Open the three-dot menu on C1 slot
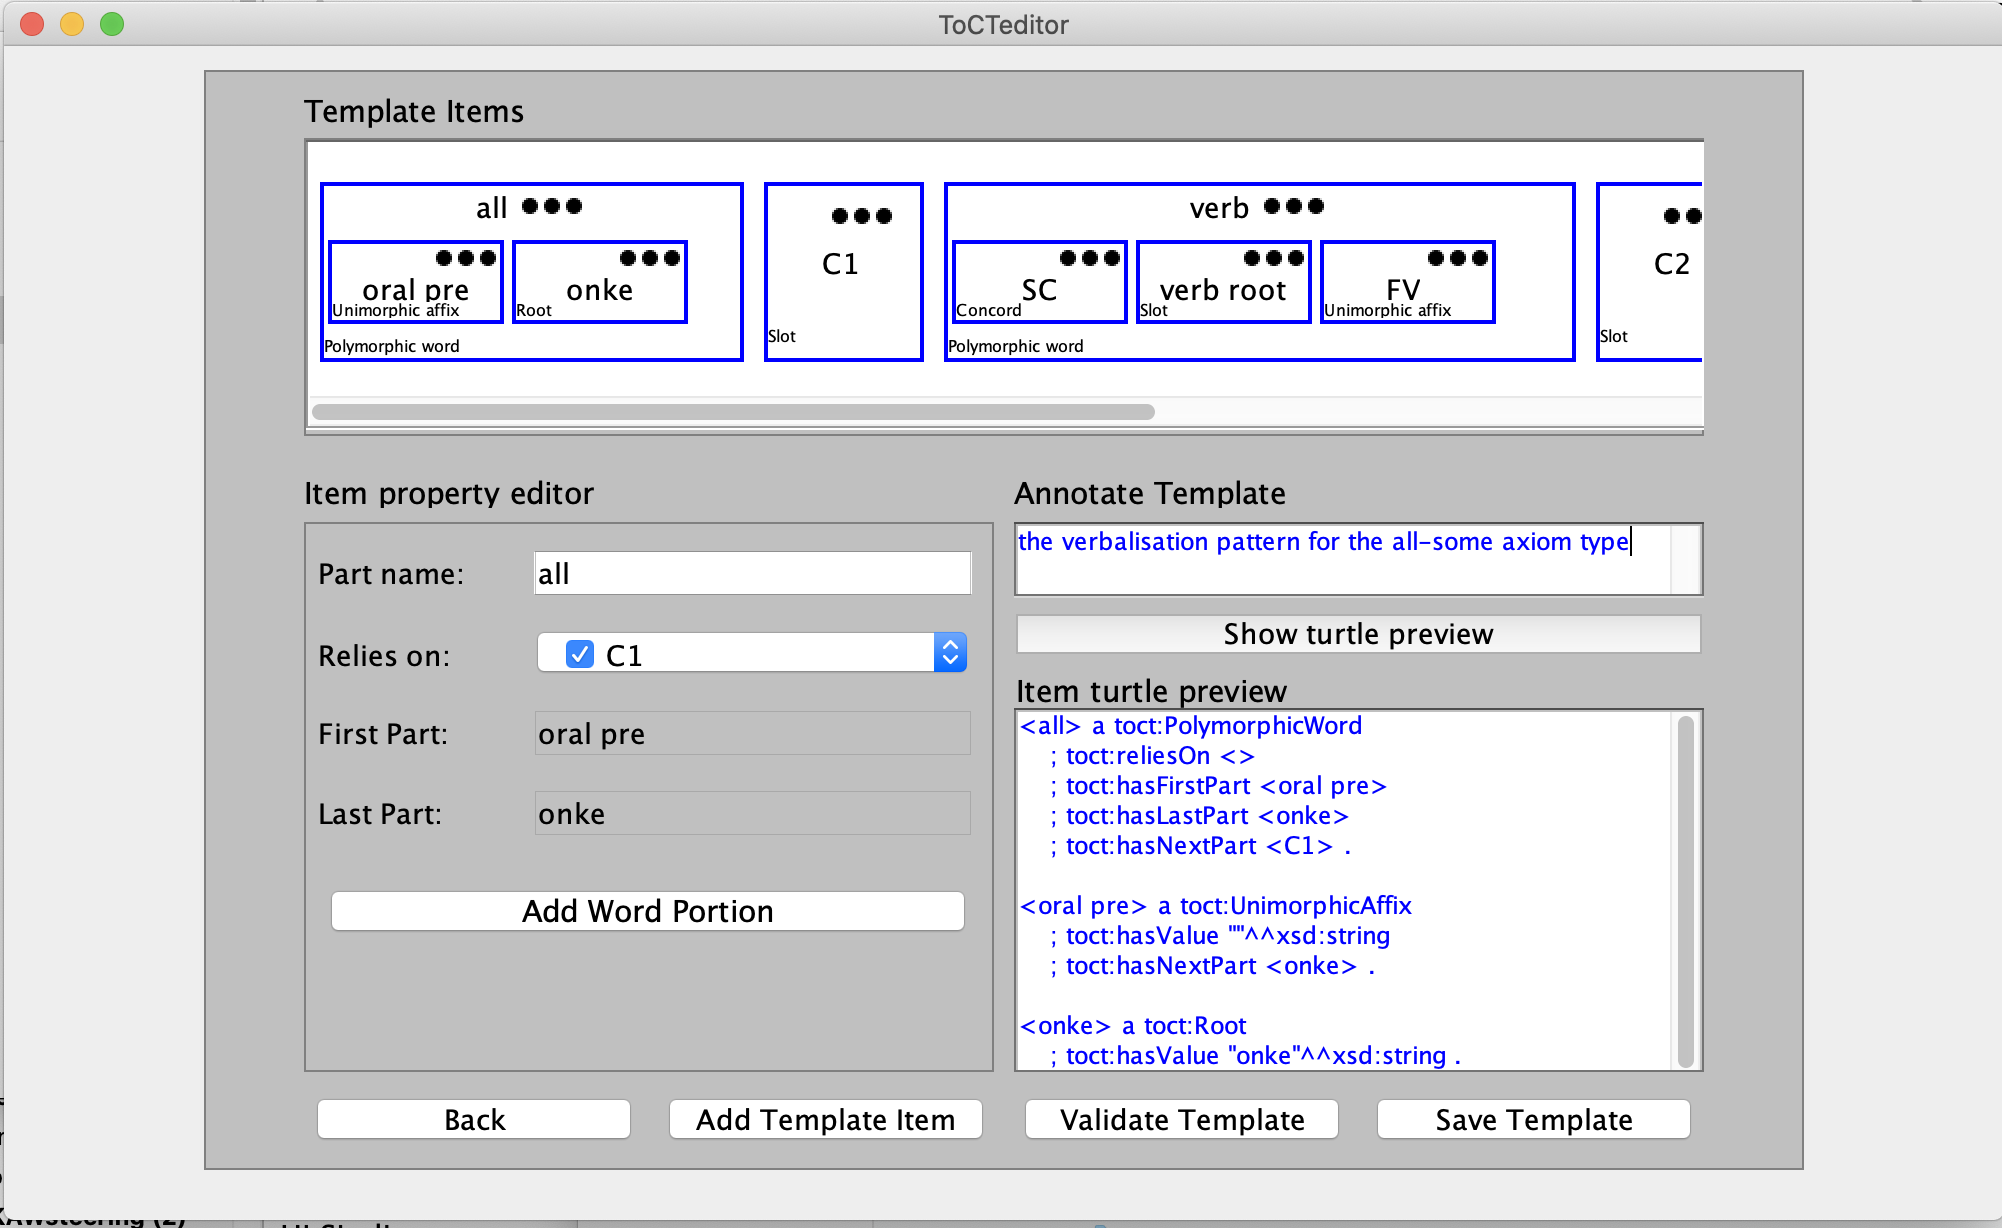This screenshot has height=1228, width=2002. tap(861, 216)
